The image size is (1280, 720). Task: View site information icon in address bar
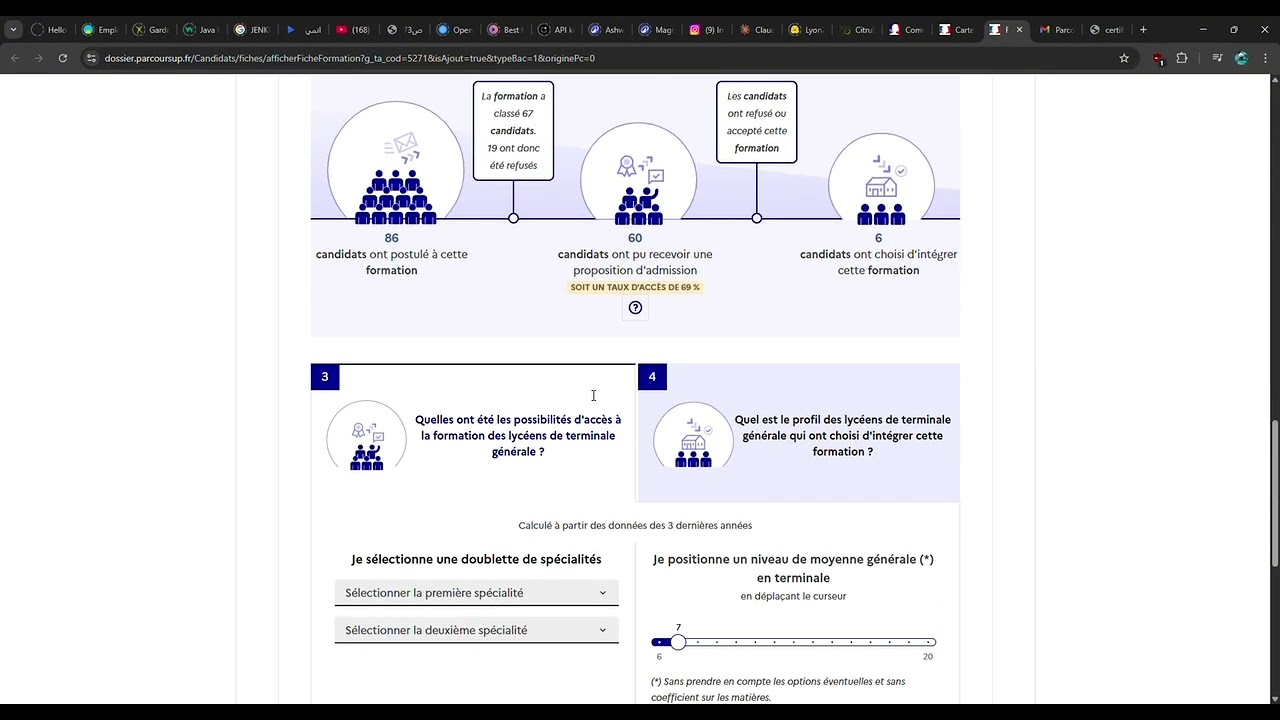pos(92,58)
